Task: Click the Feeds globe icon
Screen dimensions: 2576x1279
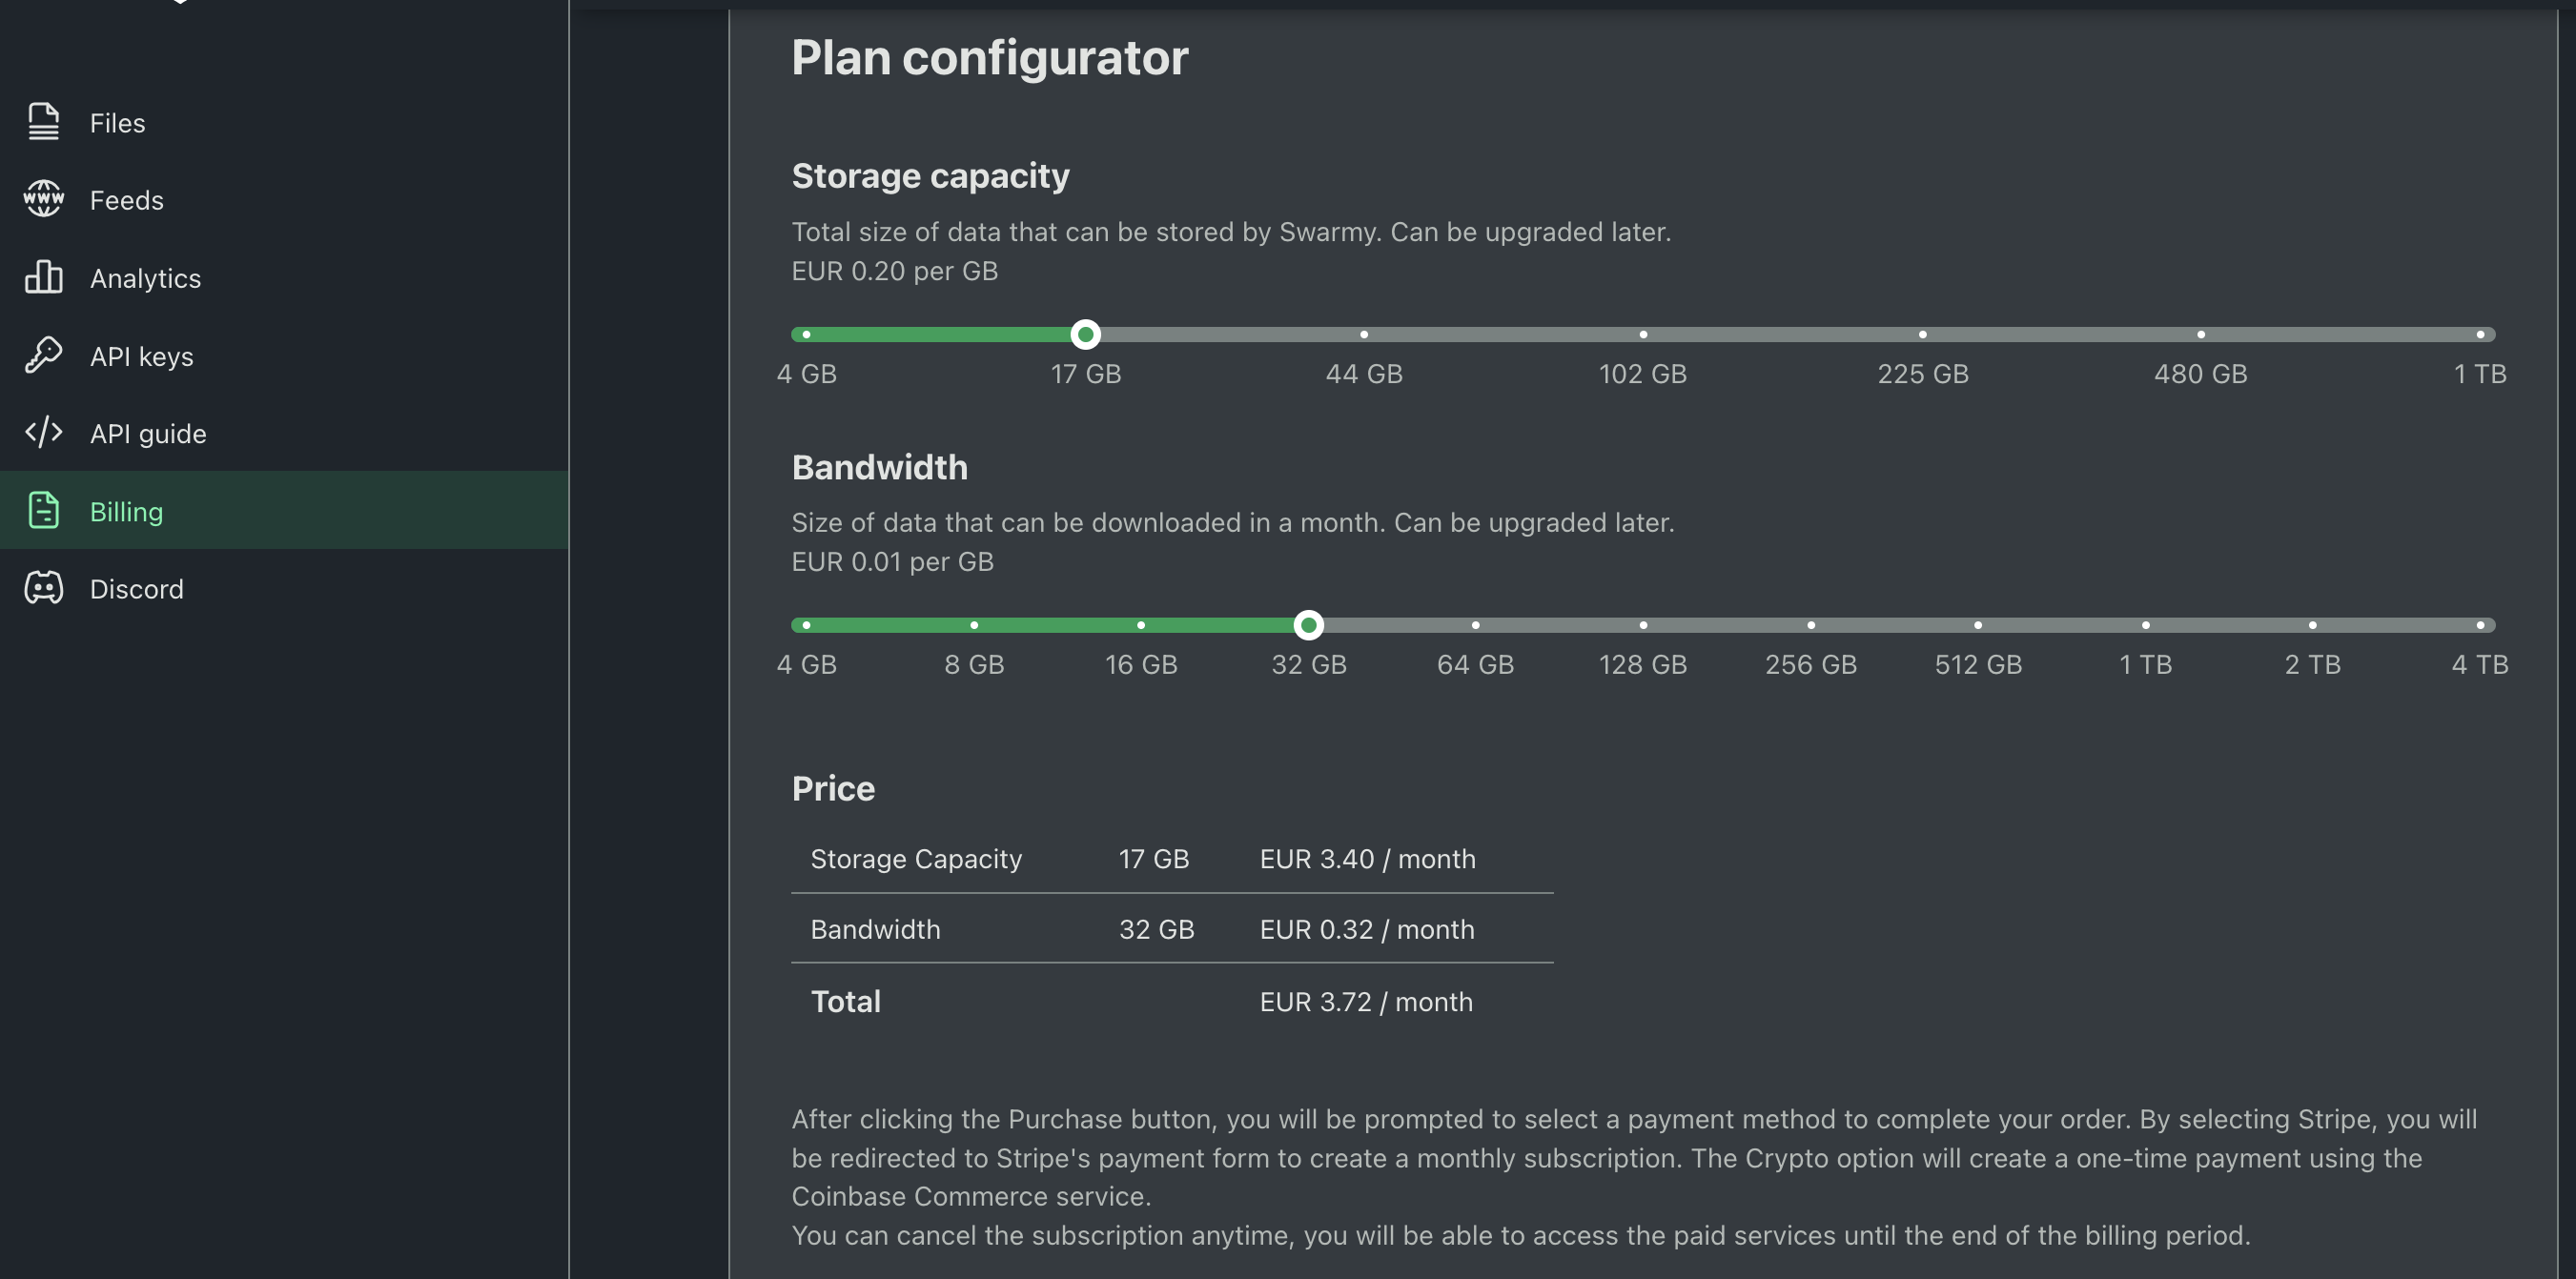Action: (x=43, y=199)
